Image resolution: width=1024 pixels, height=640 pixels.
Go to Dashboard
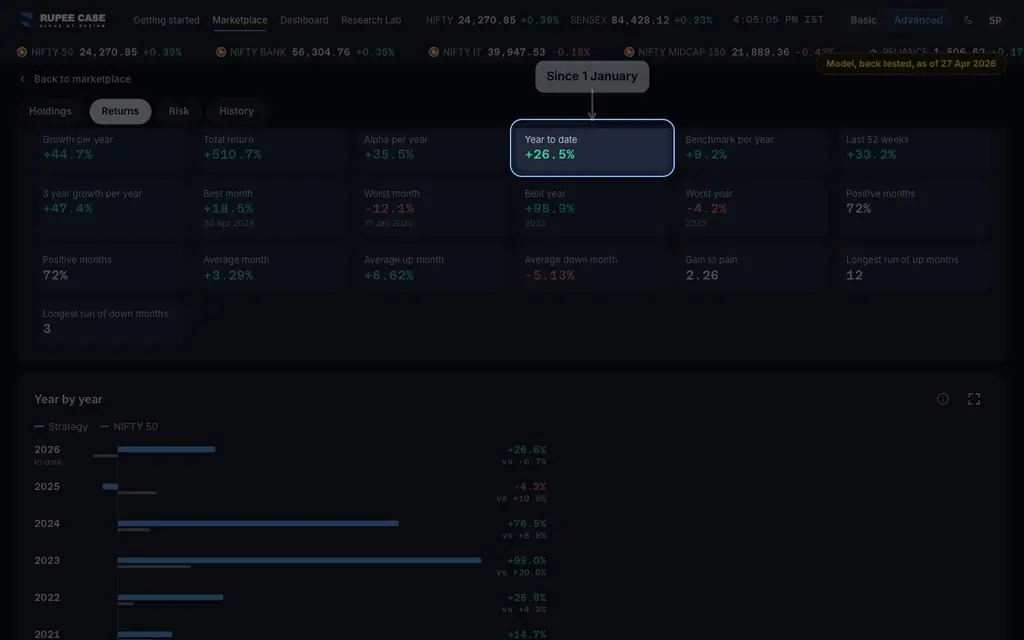pyautogui.click(x=304, y=20)
